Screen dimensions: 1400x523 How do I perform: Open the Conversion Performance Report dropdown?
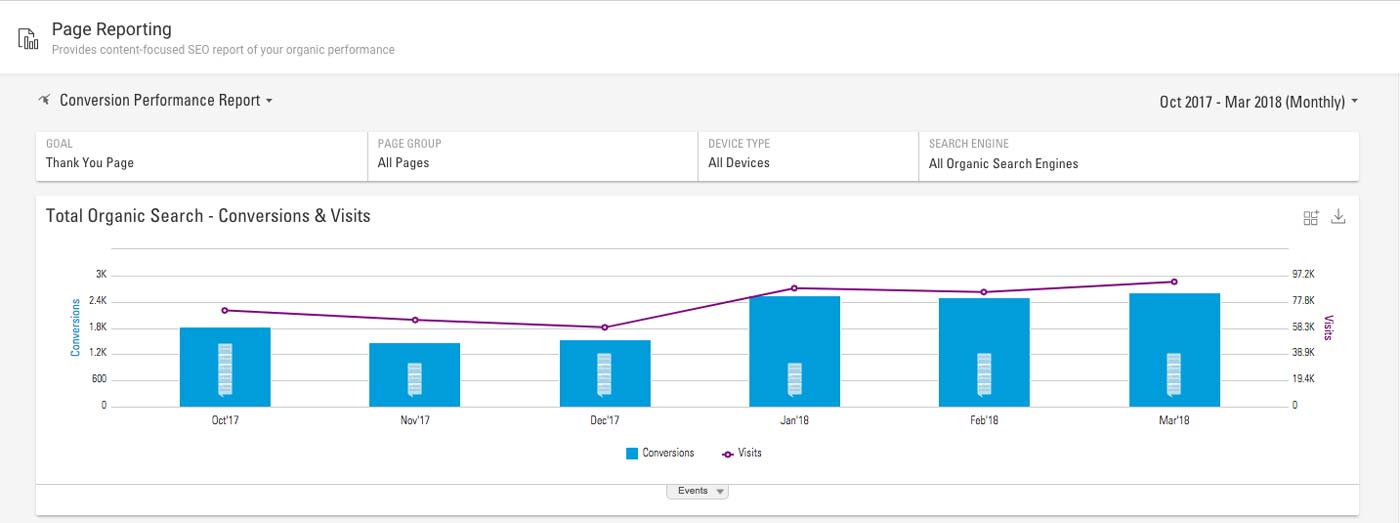pyautogui.click(x=166, y=100)
